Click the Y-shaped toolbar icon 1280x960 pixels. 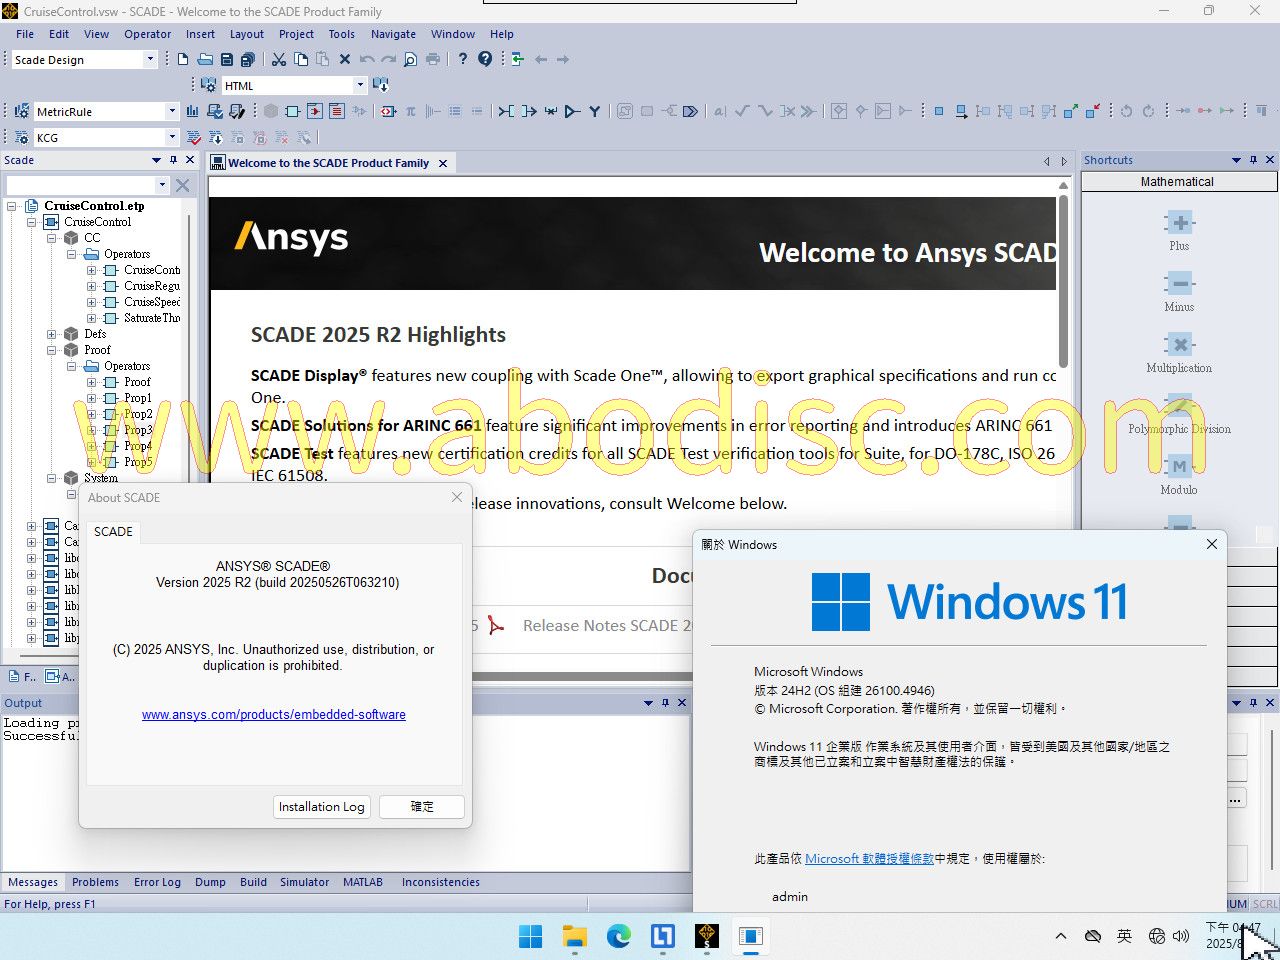(x=595, y=112)
